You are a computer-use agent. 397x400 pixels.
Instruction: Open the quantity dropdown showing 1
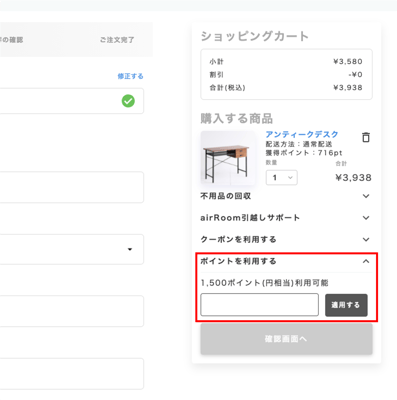(x=282, y=178)
